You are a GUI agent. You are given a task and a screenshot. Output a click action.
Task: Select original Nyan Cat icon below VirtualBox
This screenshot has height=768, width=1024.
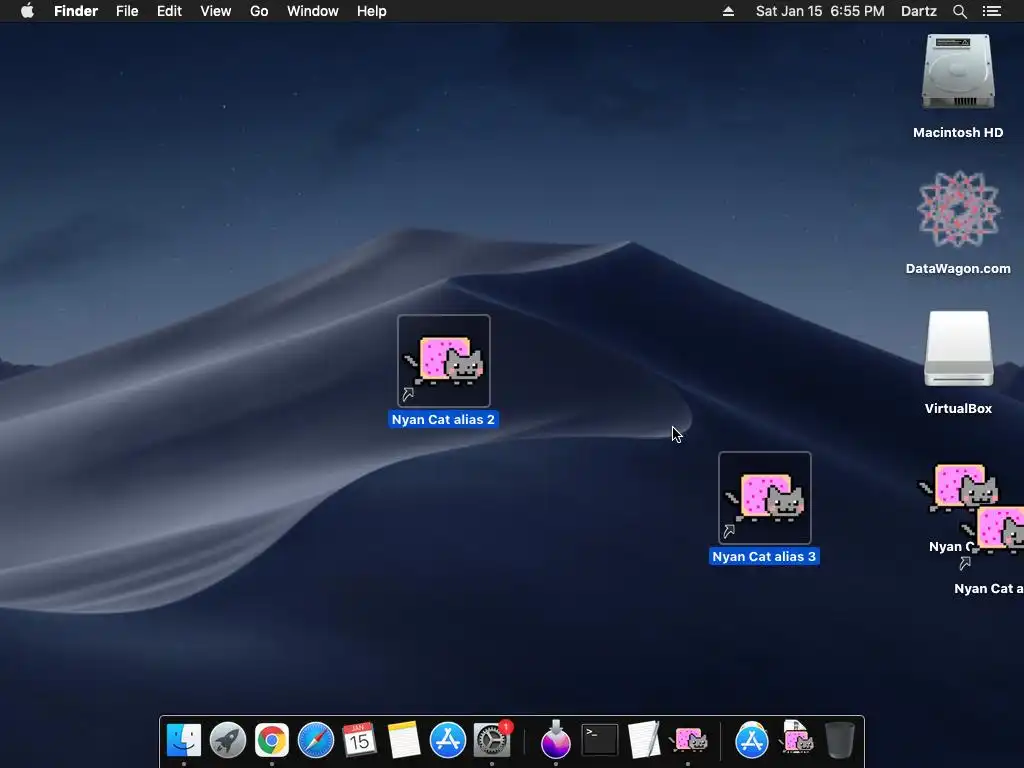click(958, 488)
